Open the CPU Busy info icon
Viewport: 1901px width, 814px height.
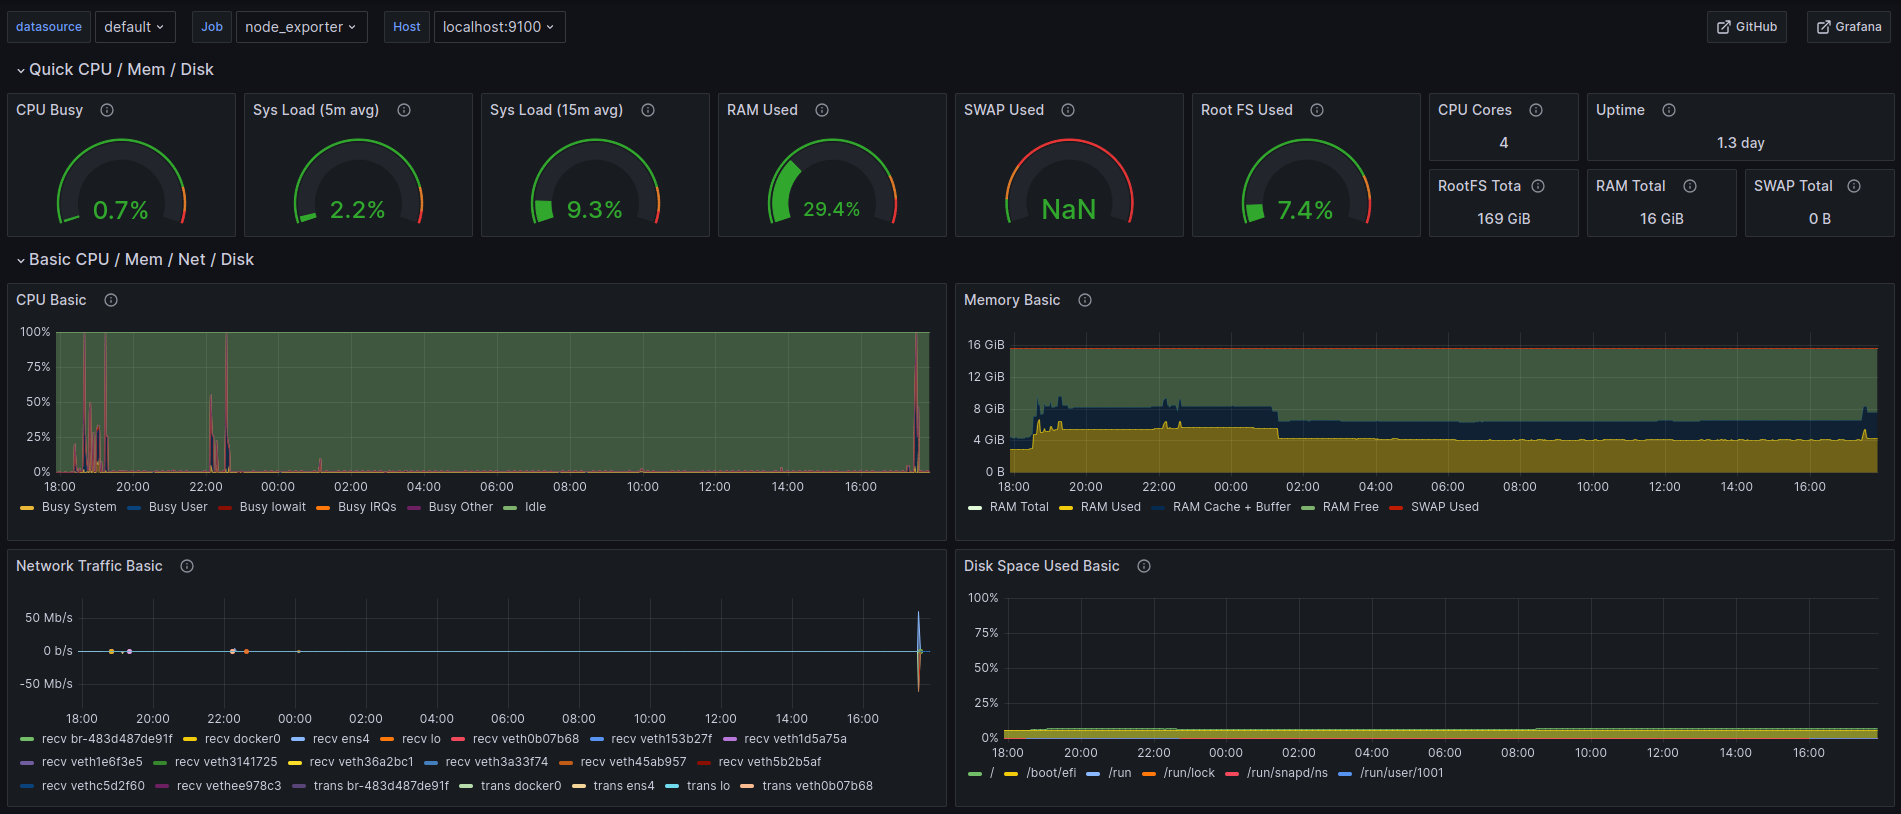coord(107,110)
